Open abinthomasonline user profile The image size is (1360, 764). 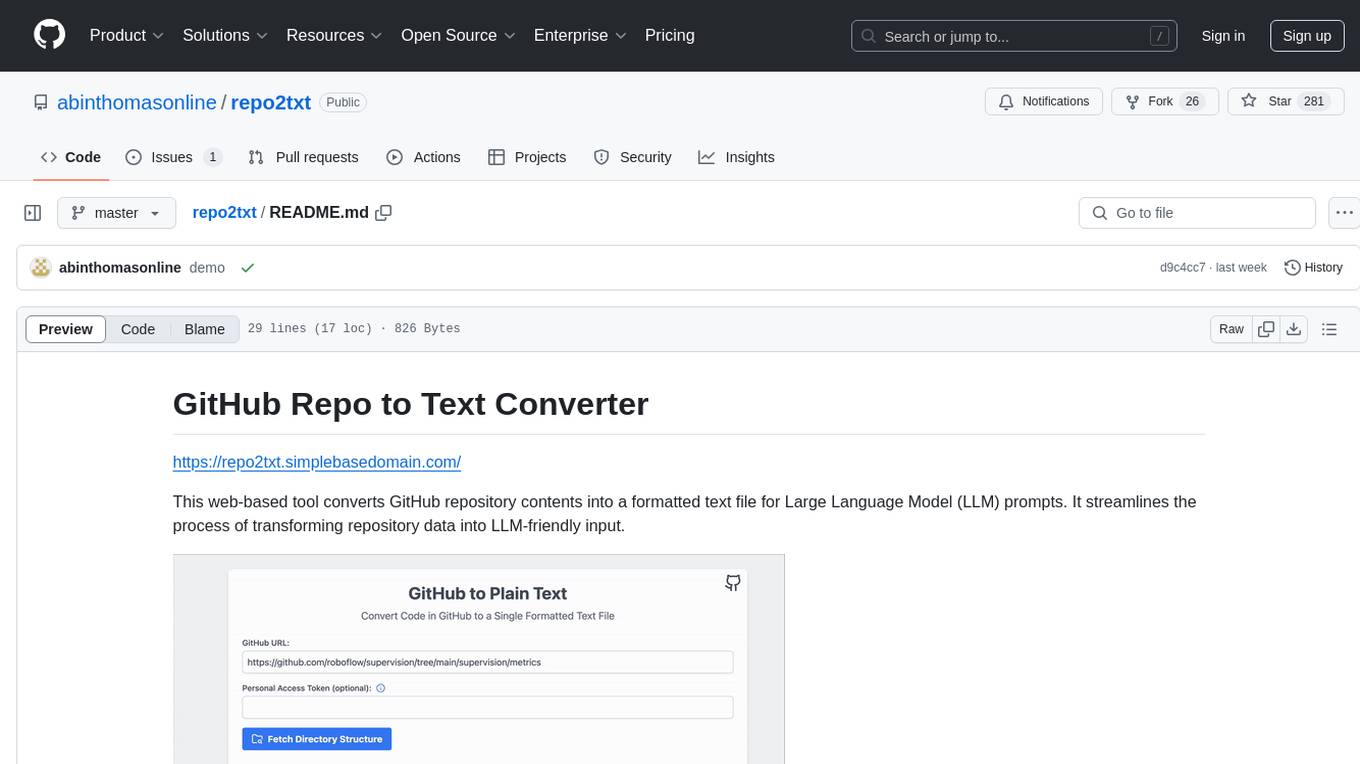137,102
